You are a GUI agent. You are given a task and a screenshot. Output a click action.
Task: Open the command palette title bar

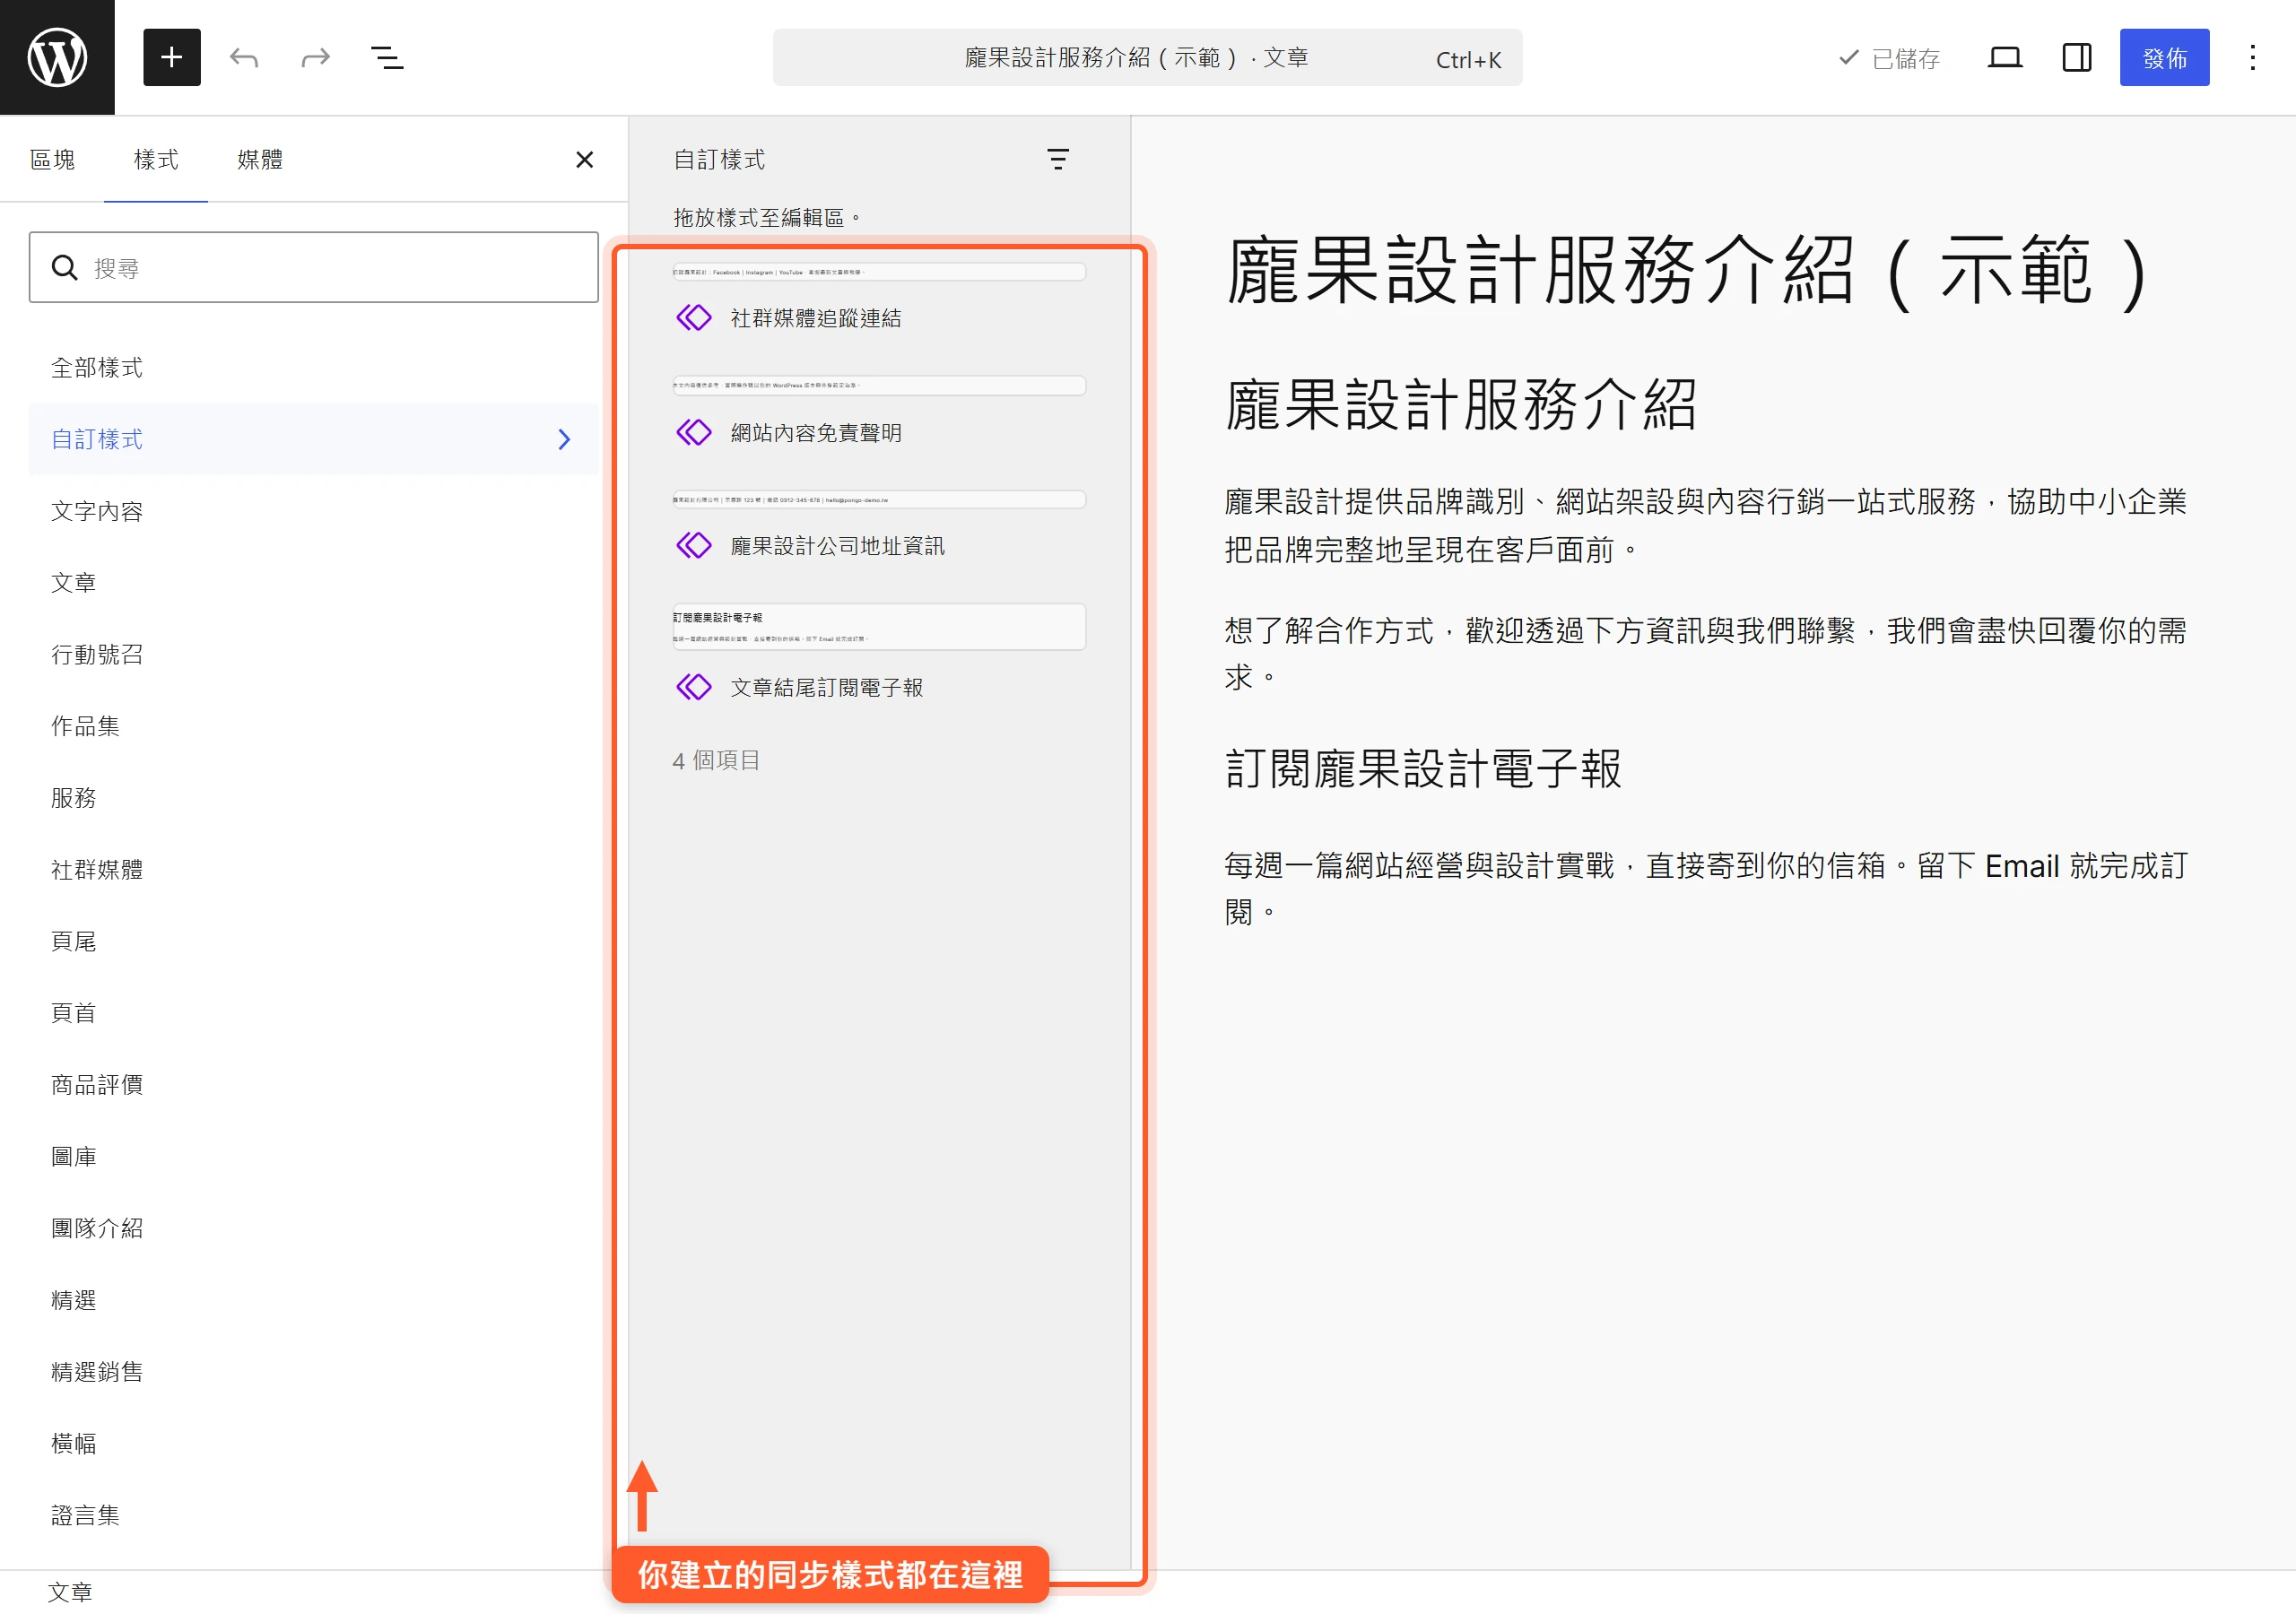tap(1147, 58)
